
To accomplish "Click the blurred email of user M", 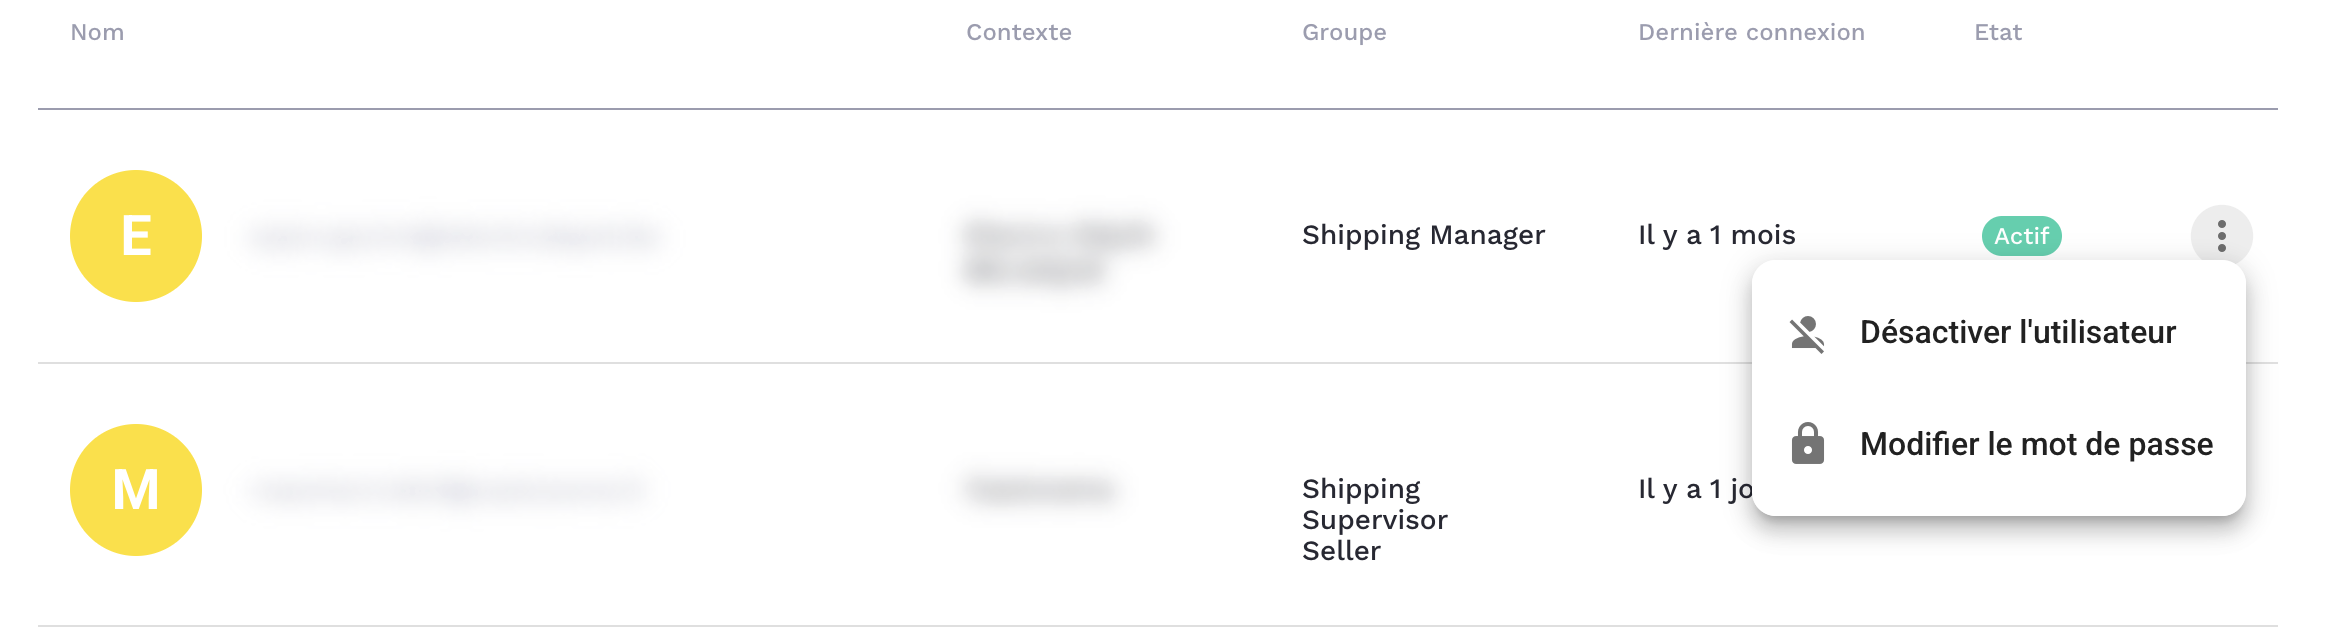I will (x=447, y=490).
